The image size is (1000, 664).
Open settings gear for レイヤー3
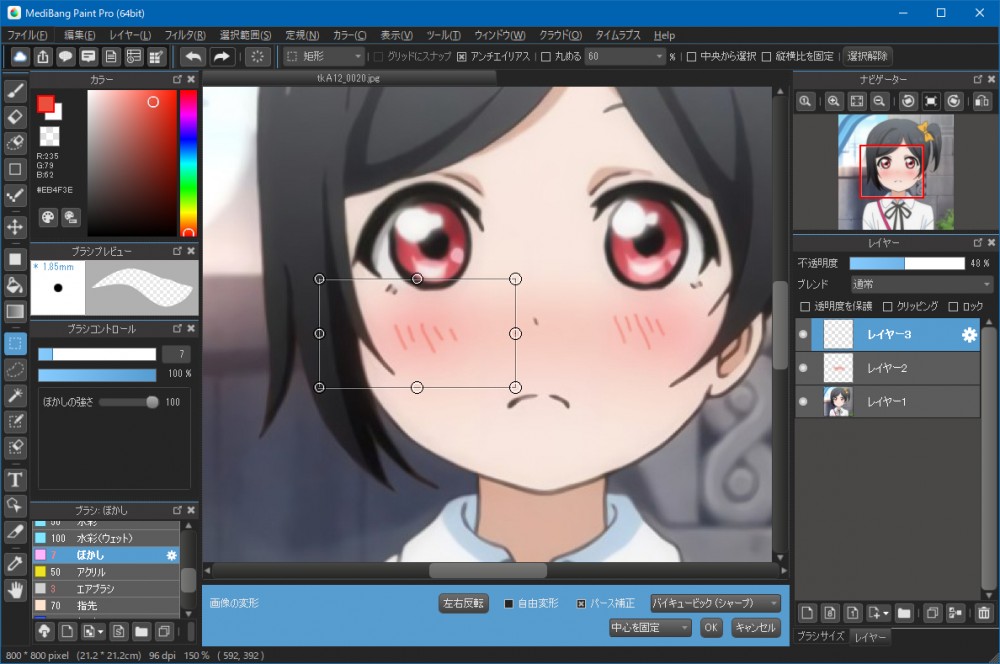(969, 335)
